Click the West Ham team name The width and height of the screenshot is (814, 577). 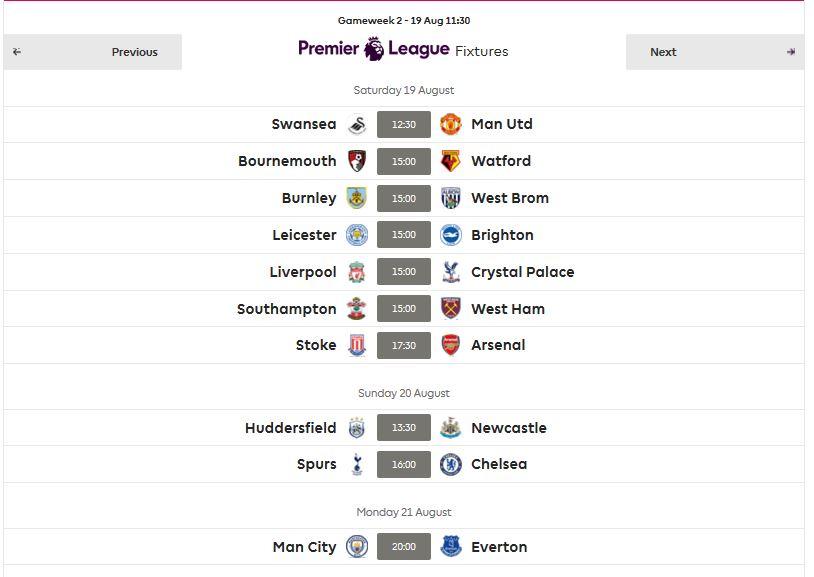(508, 310)
